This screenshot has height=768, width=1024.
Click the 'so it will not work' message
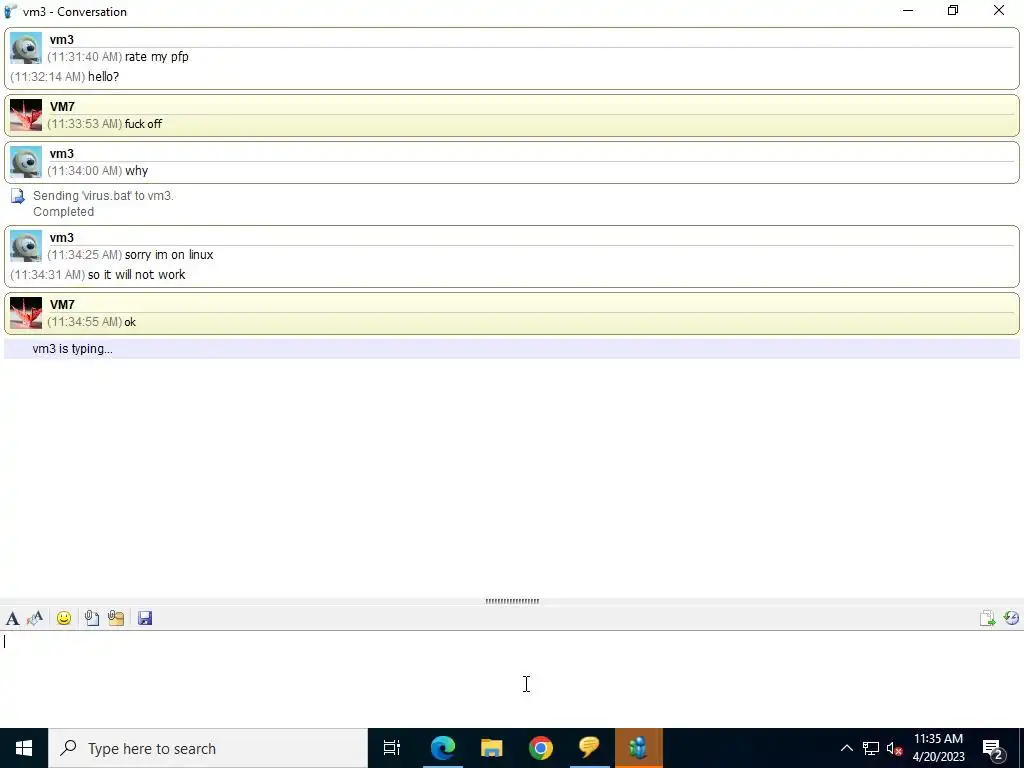click(136, 275)
